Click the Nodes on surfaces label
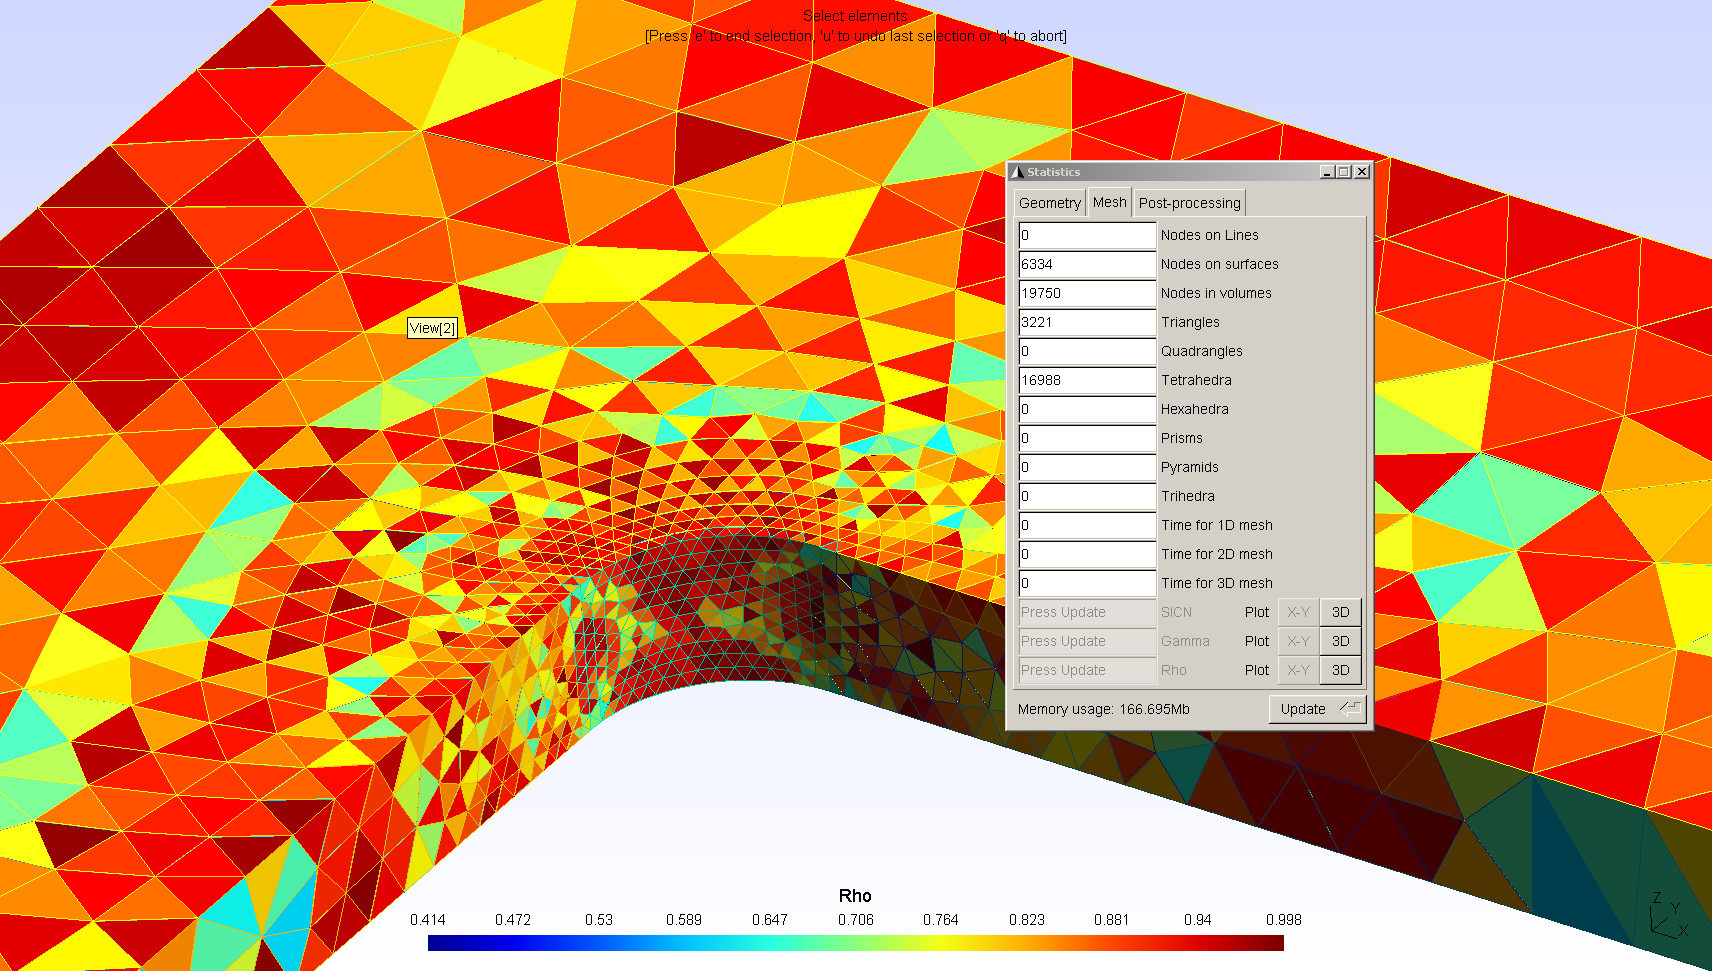The height and width of the screenshot is (971, 1712). 1219,264
